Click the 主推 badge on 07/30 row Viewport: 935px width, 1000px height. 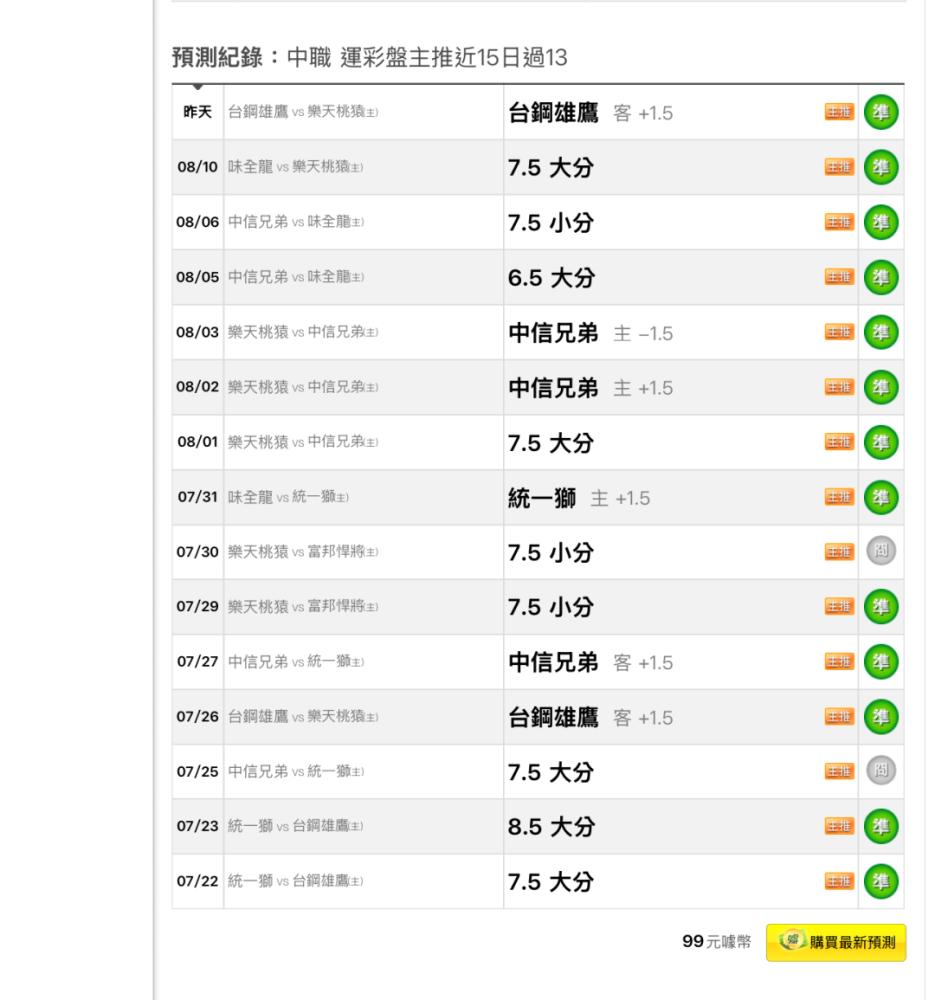[839, 552]
